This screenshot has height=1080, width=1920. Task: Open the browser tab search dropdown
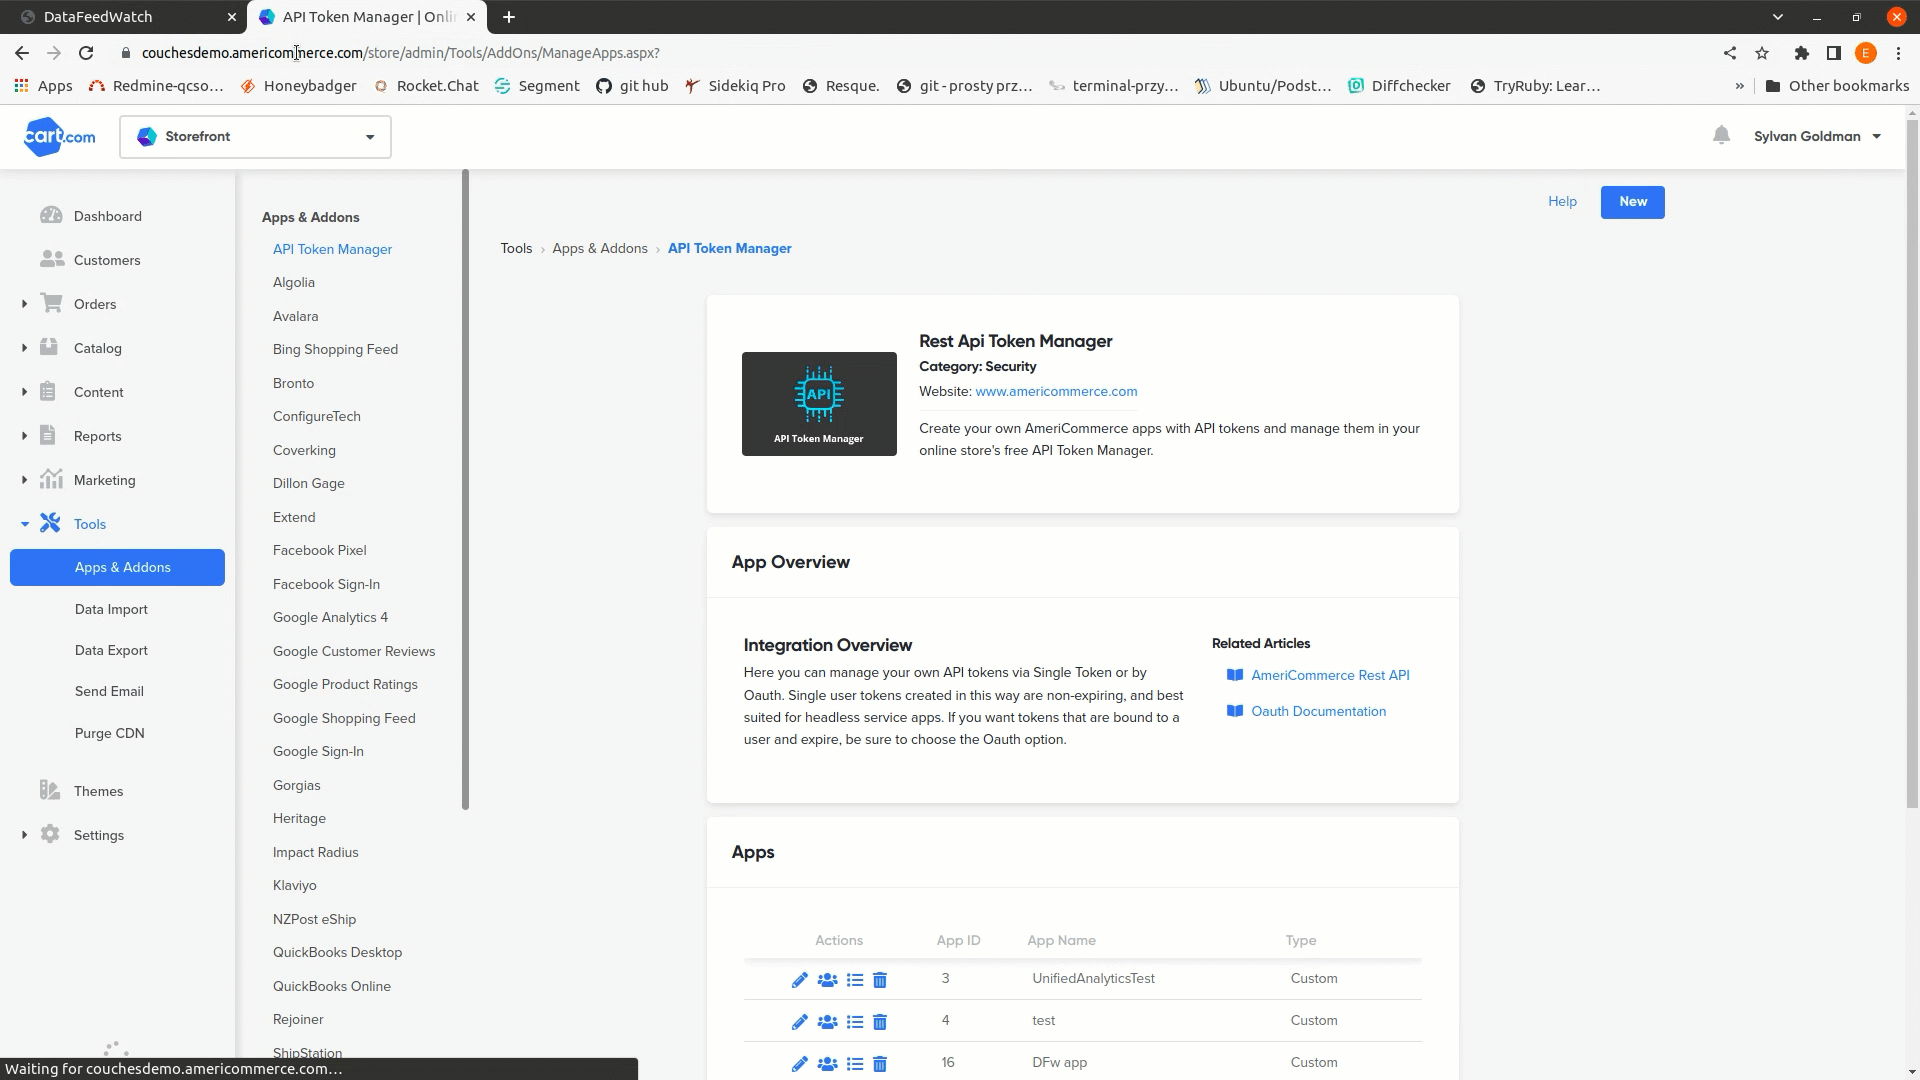(1777, 17)
